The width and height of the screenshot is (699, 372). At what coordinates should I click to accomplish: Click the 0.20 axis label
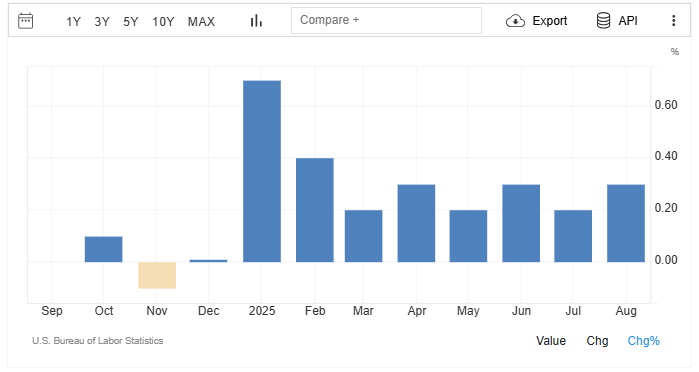coord(666,208)
